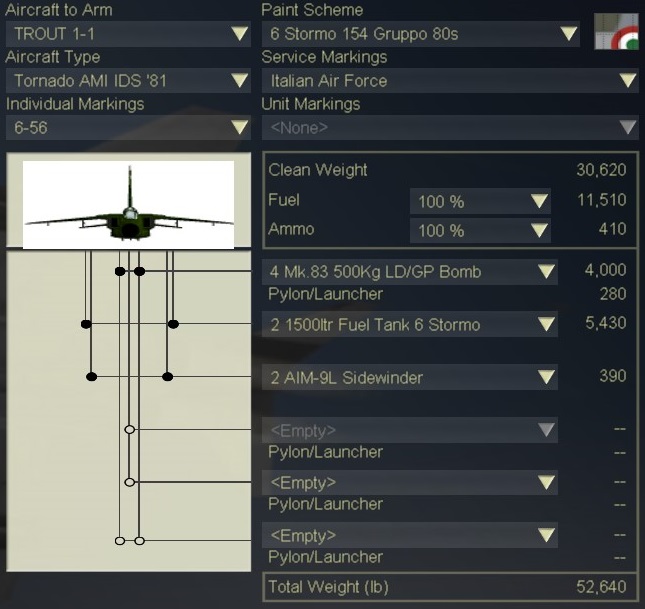Click the Clean Weight label

(x=318, y=170)
